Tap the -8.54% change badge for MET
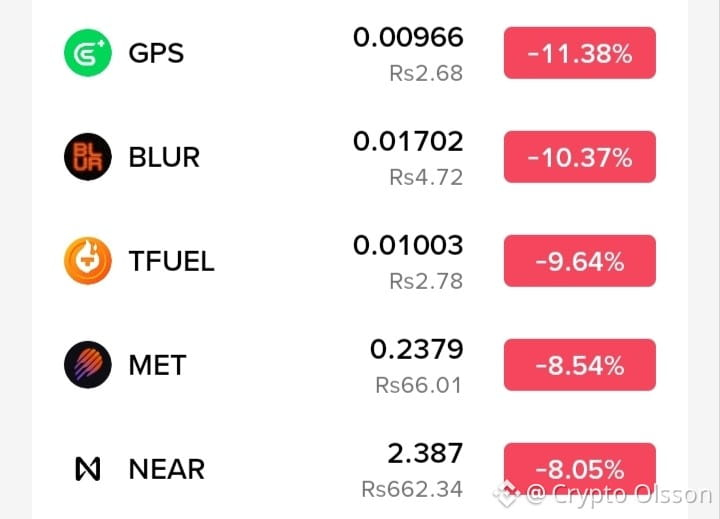The width and height of the screenshot is (720, 519). (579, 365)
